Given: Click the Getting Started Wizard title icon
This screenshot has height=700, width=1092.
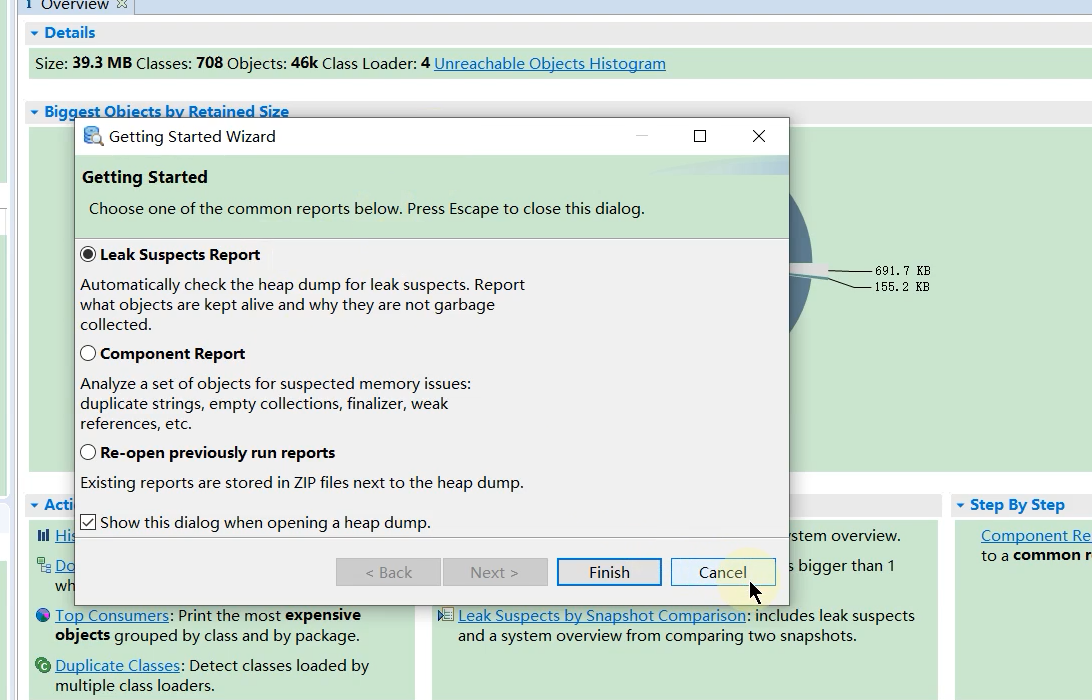Looking at the screenshot, I should 93,136.
